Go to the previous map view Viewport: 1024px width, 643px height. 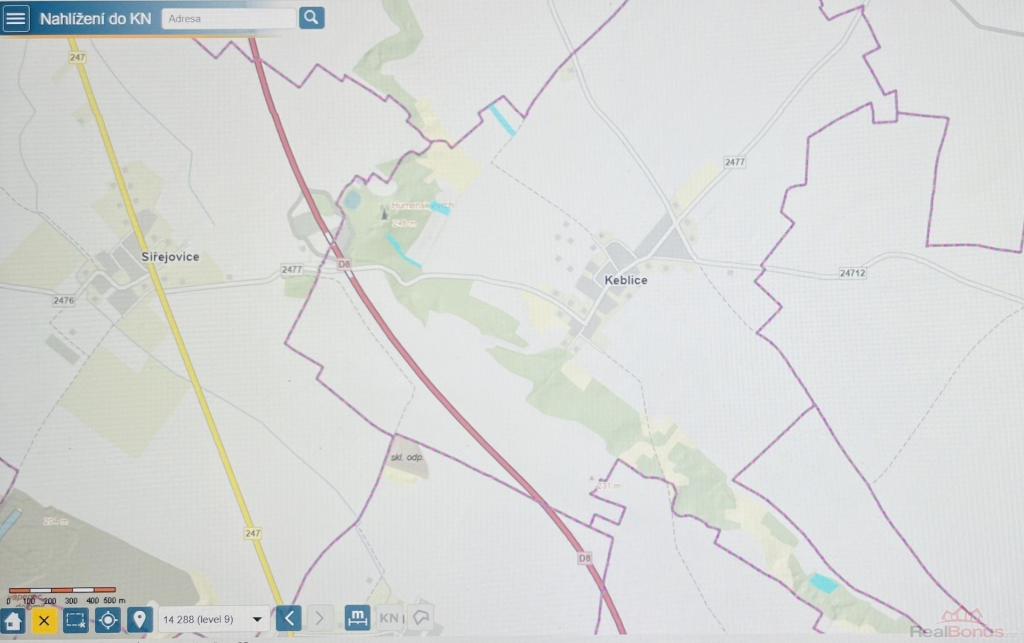(288, 619)
